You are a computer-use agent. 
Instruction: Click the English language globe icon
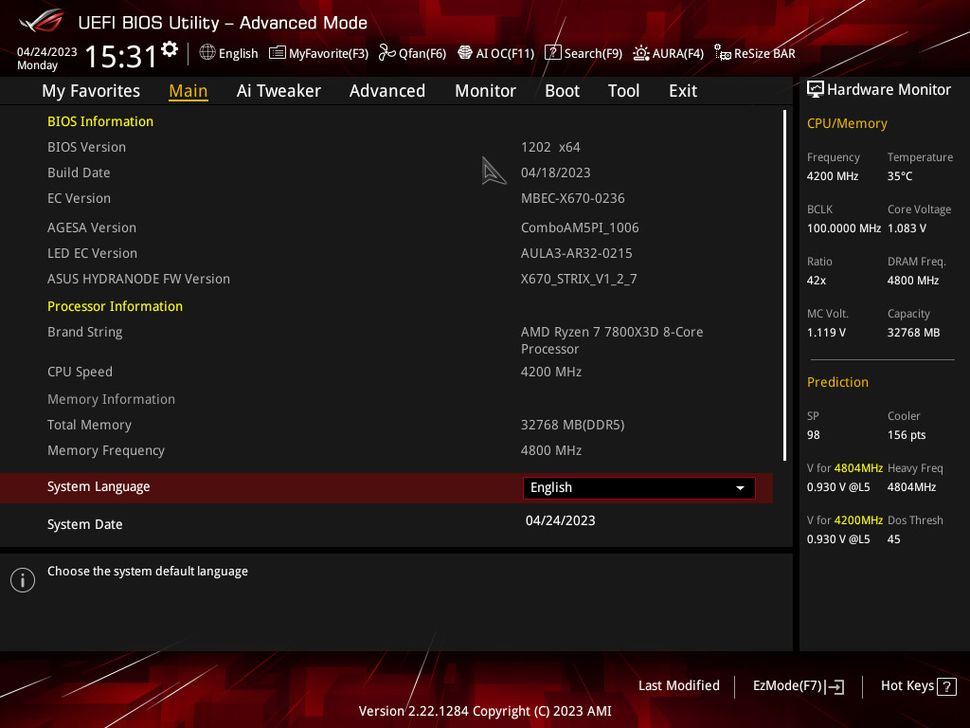207,53
